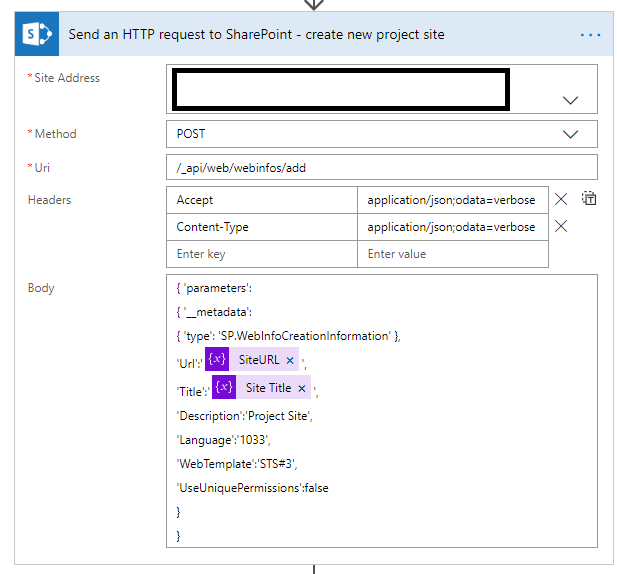Screen dimensions: 617x574
Task: Expand the Method dropdown arrow
Action: [x=571, y=134]
